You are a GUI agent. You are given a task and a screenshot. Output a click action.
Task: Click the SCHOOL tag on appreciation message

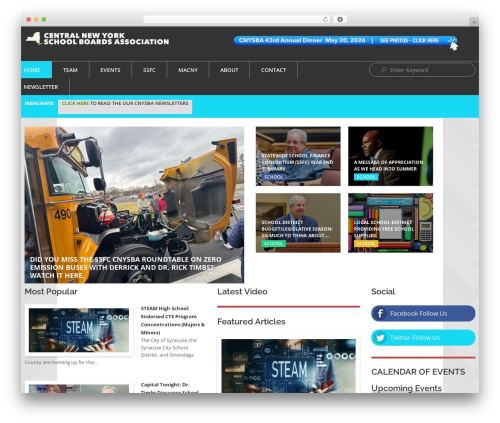(x=366, y=177)
